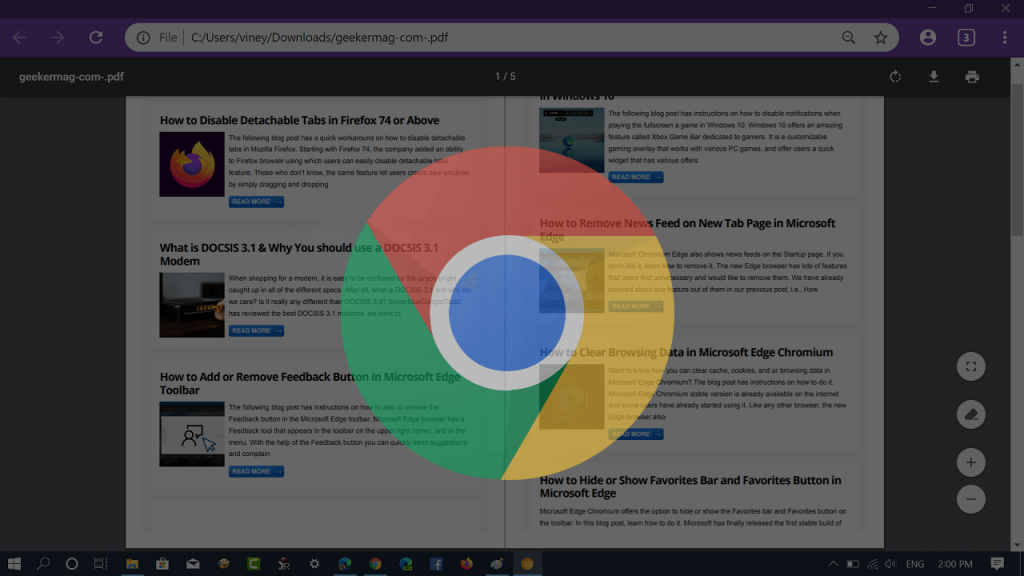View site information icon in address bar

[143, 38]
